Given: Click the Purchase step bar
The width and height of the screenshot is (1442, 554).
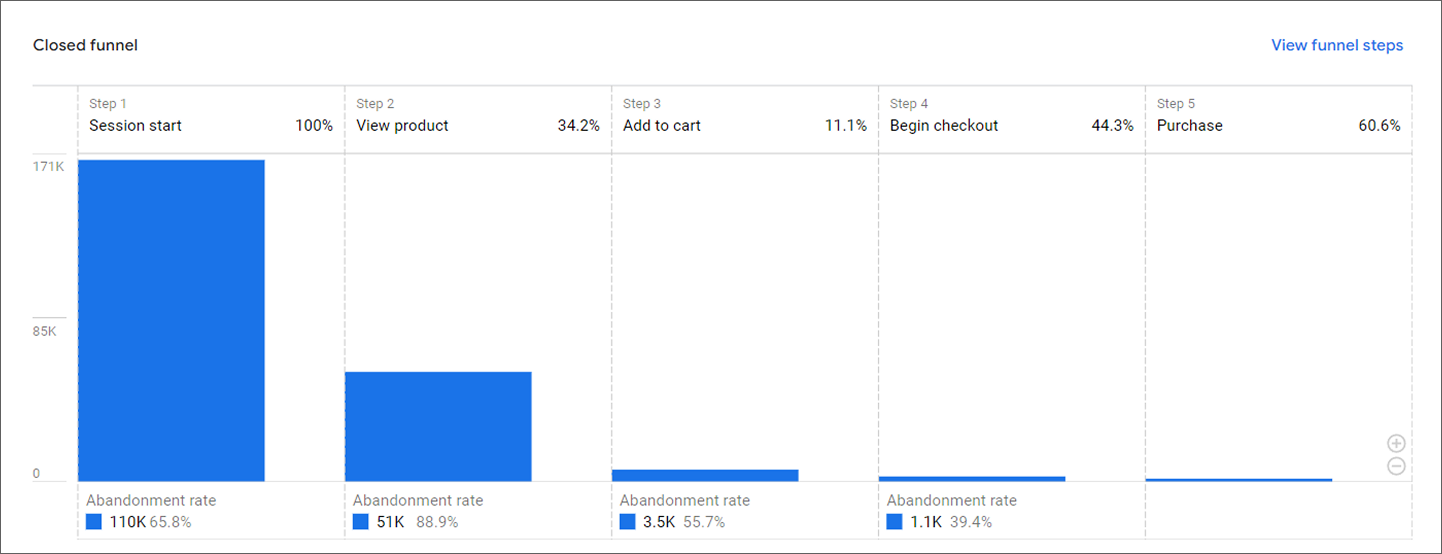Looking at the screenshot, I should pos(1239,480).
